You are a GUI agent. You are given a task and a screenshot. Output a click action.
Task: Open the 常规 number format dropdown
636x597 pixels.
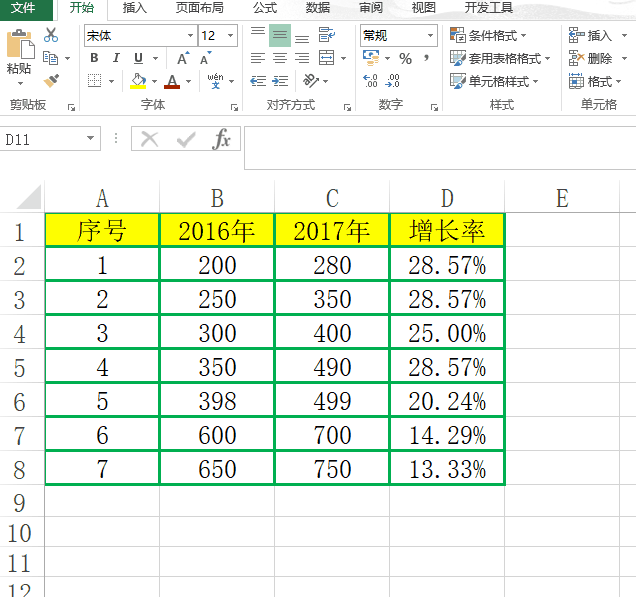(430, 35)
